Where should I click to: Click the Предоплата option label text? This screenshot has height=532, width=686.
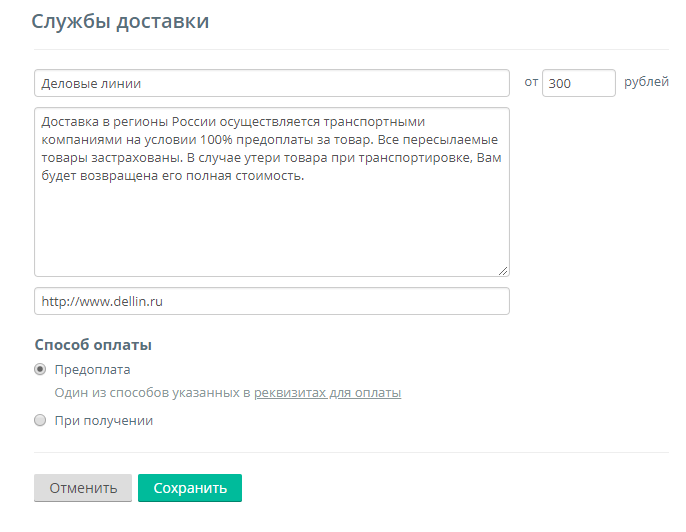[92, 370]
